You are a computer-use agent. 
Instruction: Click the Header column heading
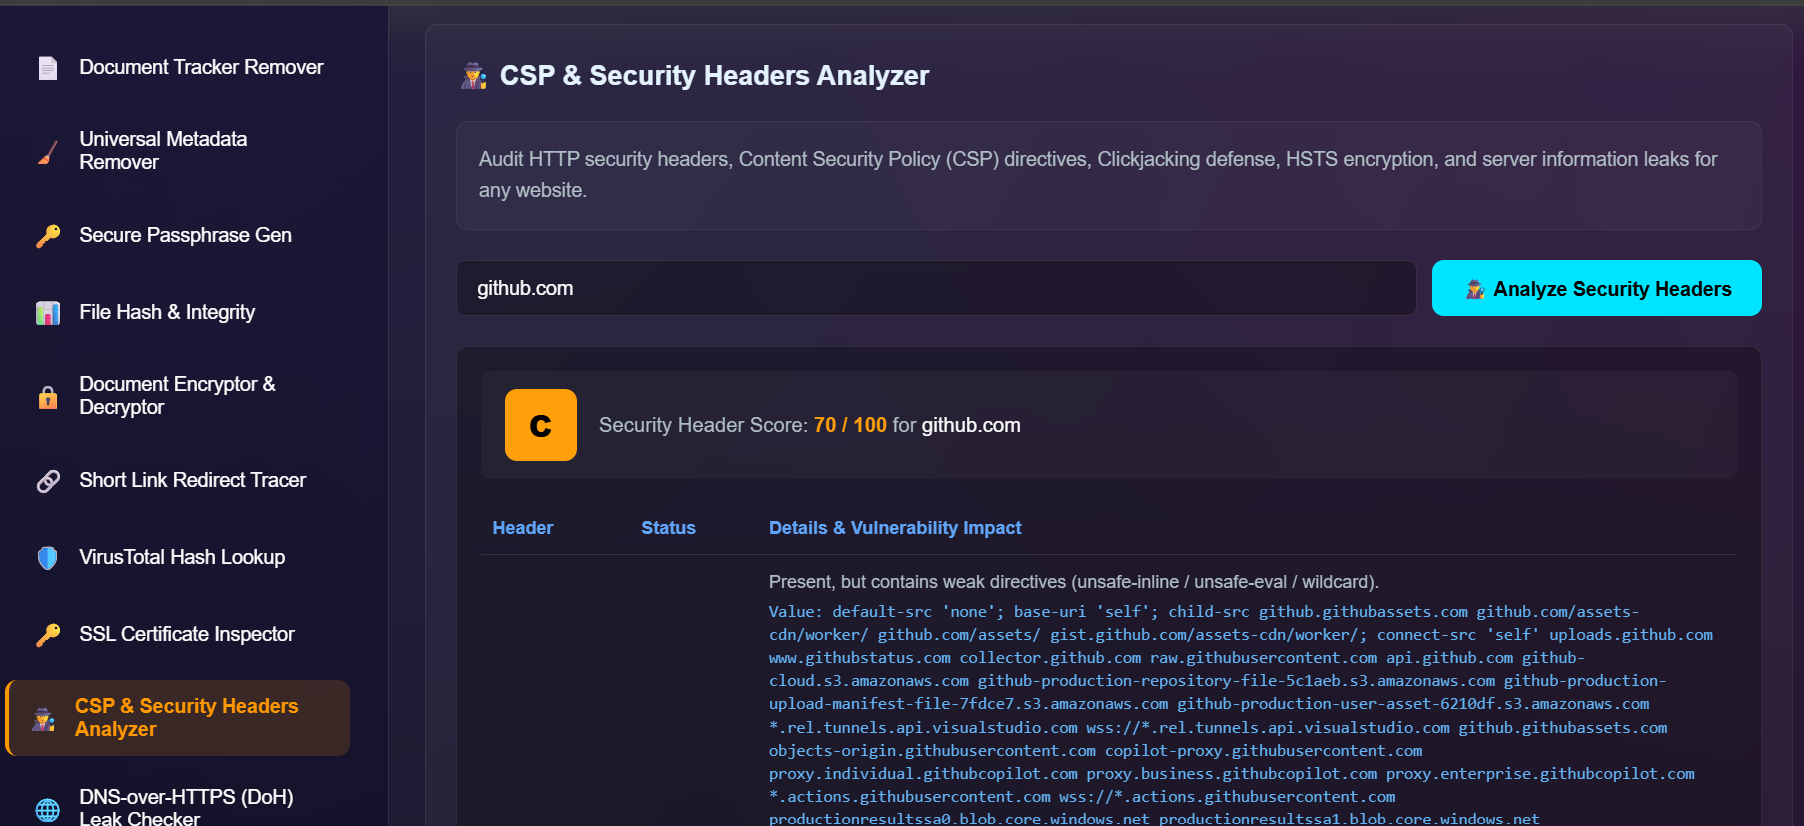click(x=523, y=528)
